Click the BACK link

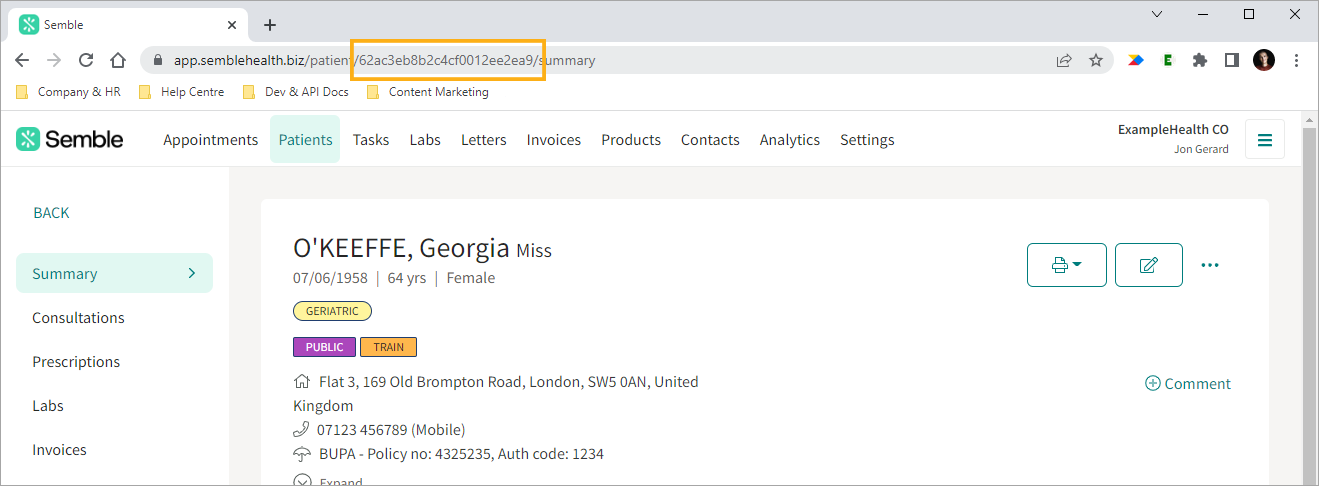click(x=52, y=213)
